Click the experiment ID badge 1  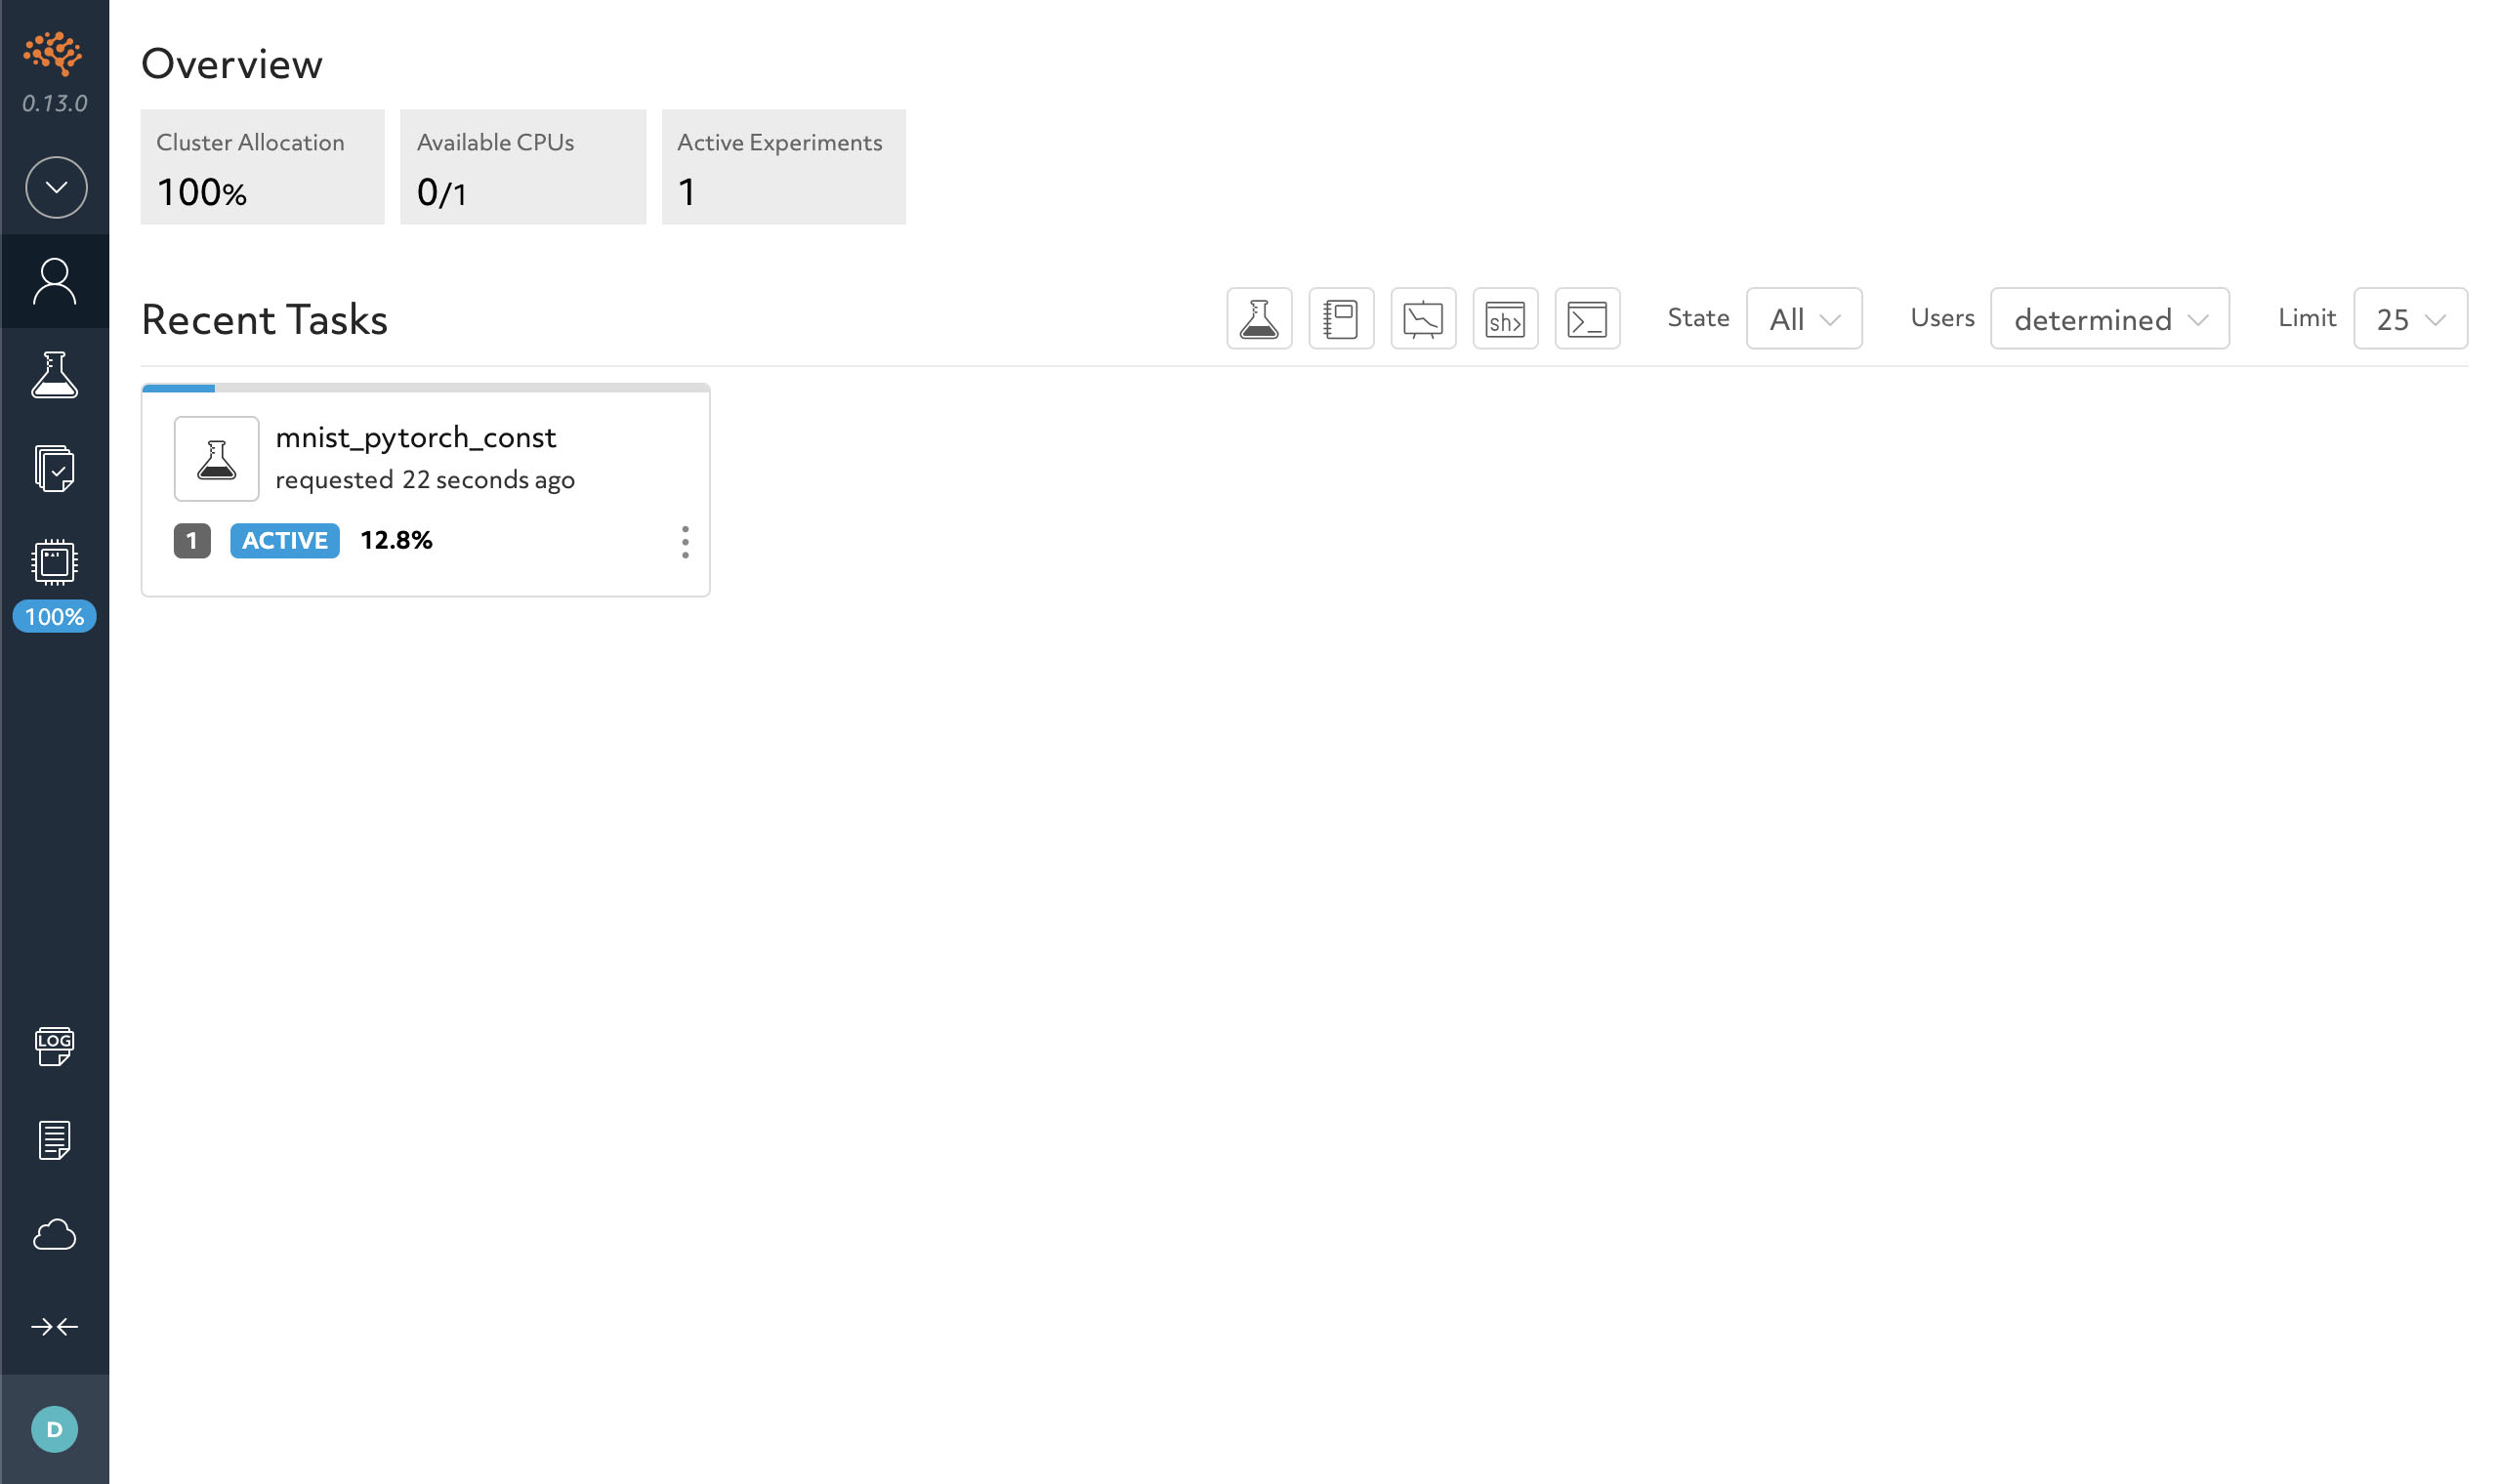coord(192,541)
